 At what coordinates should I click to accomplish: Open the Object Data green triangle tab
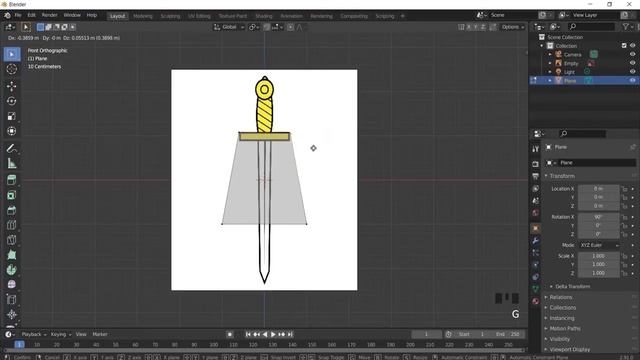pos(536,289)
